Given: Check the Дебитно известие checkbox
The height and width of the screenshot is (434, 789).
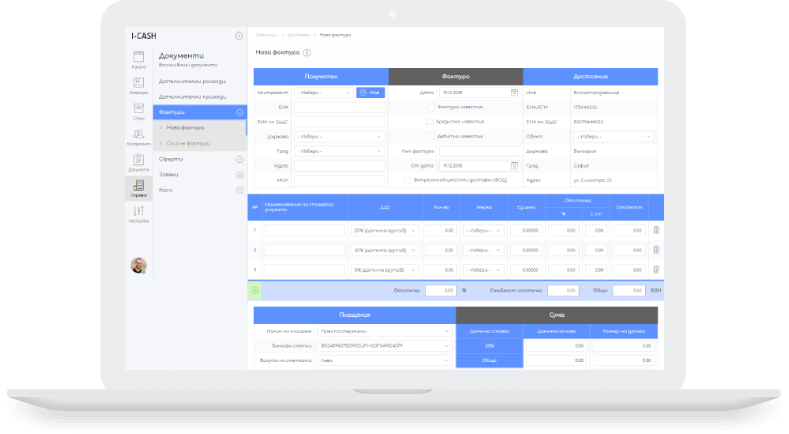Looking at the screenshot, I should coord(431,136).
